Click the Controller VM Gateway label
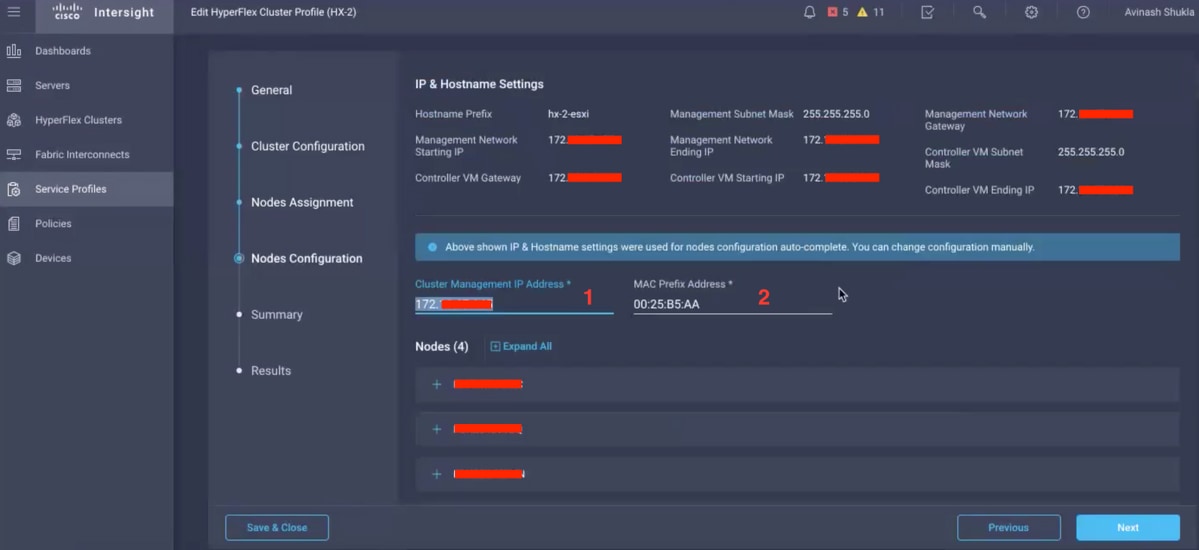This screenshot has height=550, width=1199. (x=468, y=178)
